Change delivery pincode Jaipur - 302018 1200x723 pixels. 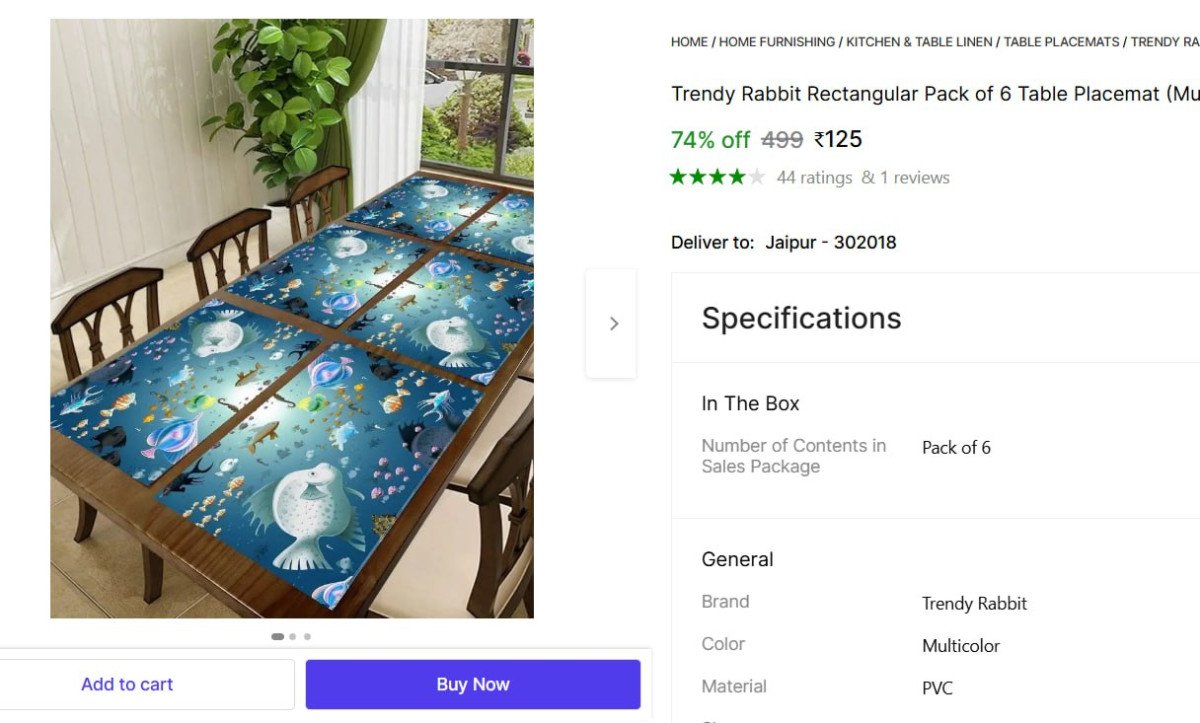pos(830,242)
